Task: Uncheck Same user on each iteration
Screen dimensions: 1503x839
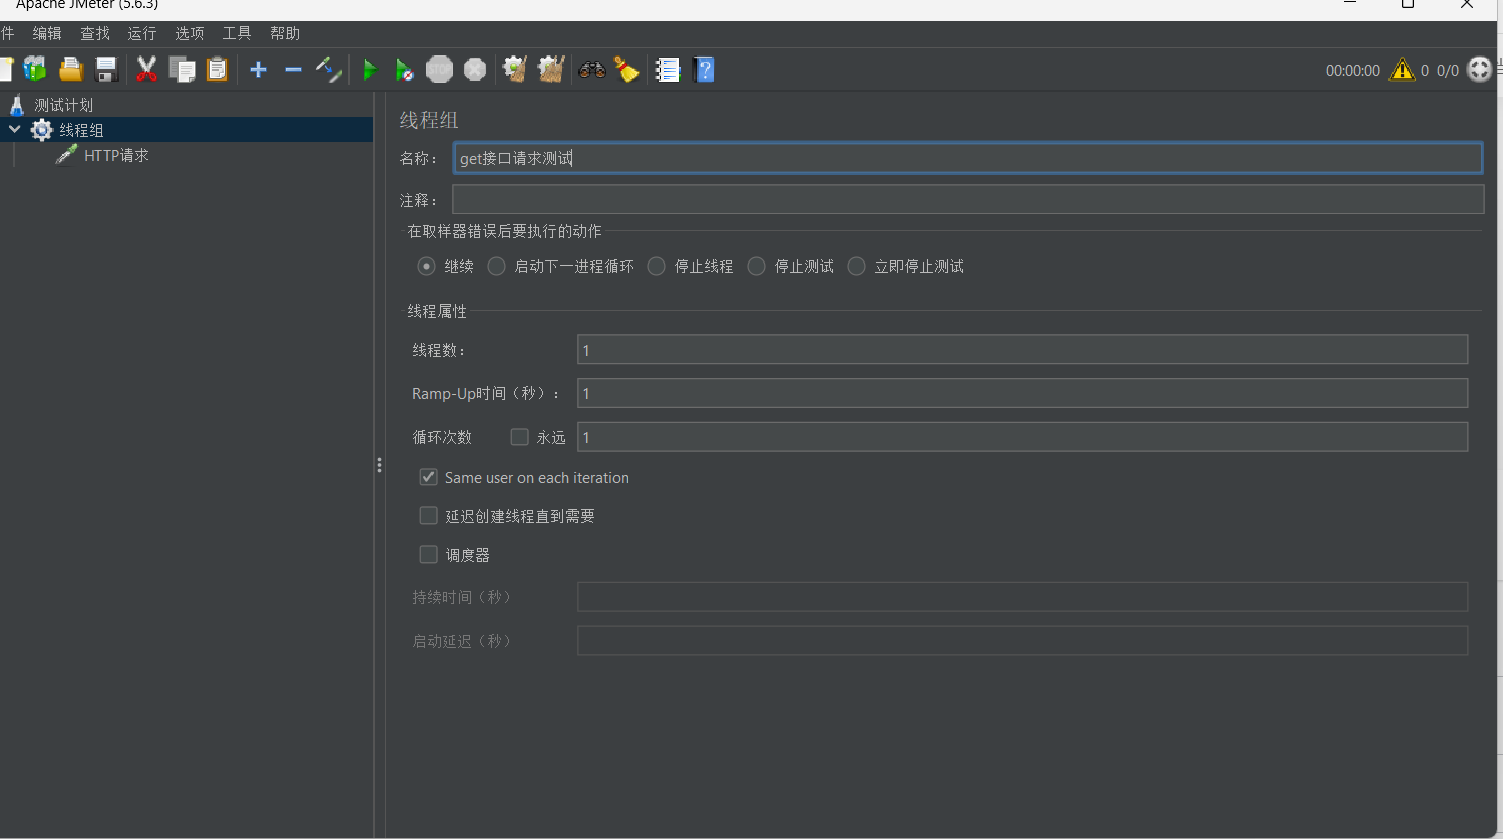Action: coord(429,477)
